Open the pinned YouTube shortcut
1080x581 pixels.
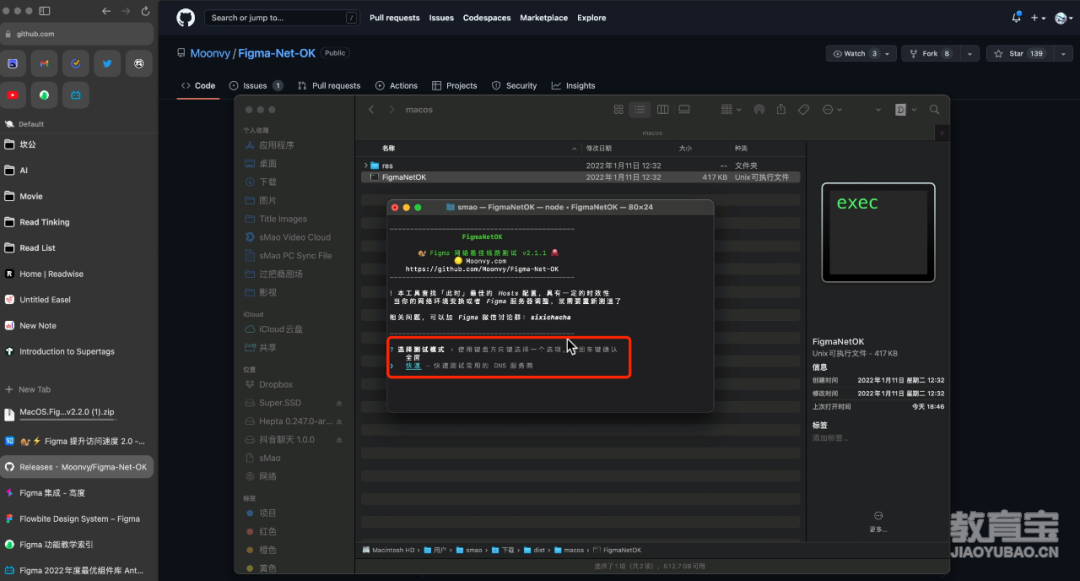[x=12, y=95]
